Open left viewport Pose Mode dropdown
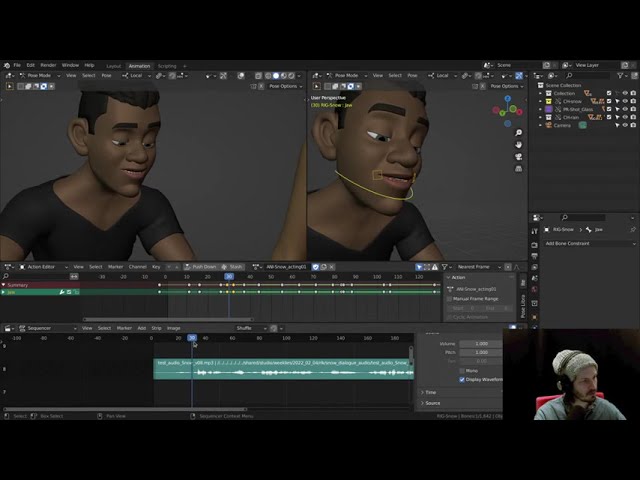The height and width of the screenshot is (480, 640). tap(40, 76)
